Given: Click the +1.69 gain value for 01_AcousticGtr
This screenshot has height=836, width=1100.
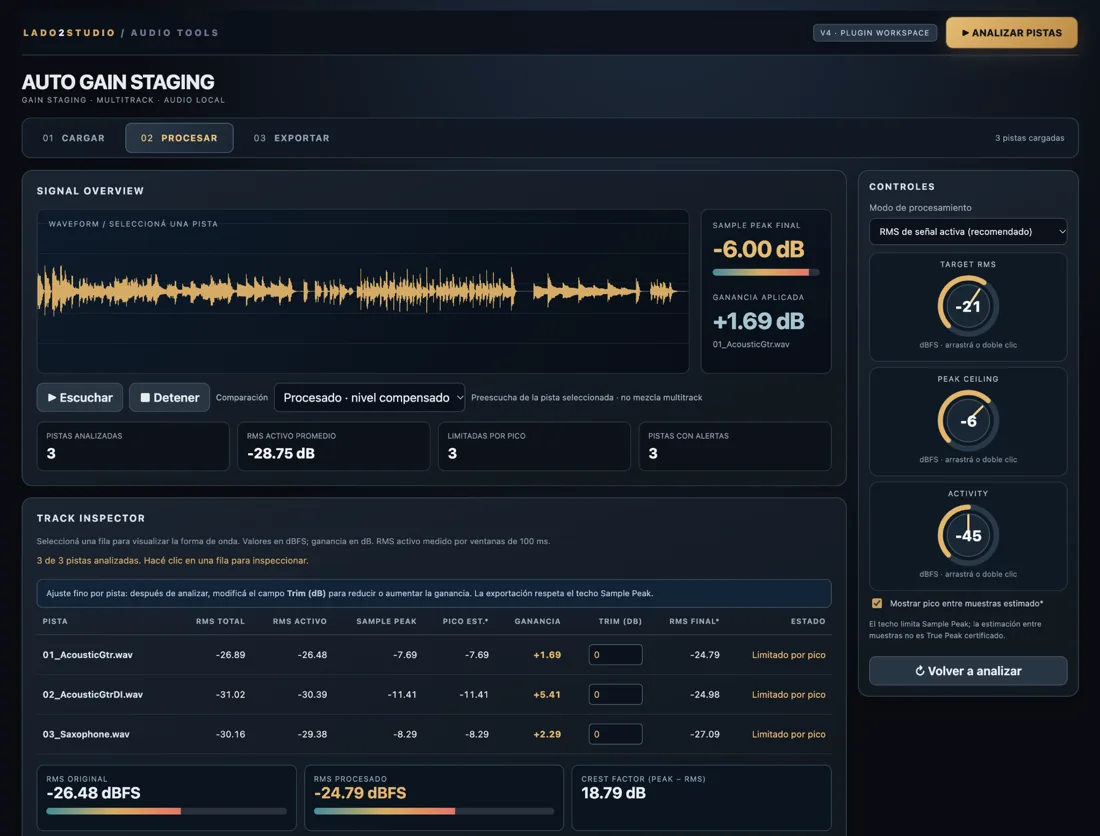Looking at the screenshot, I should 547,655.
